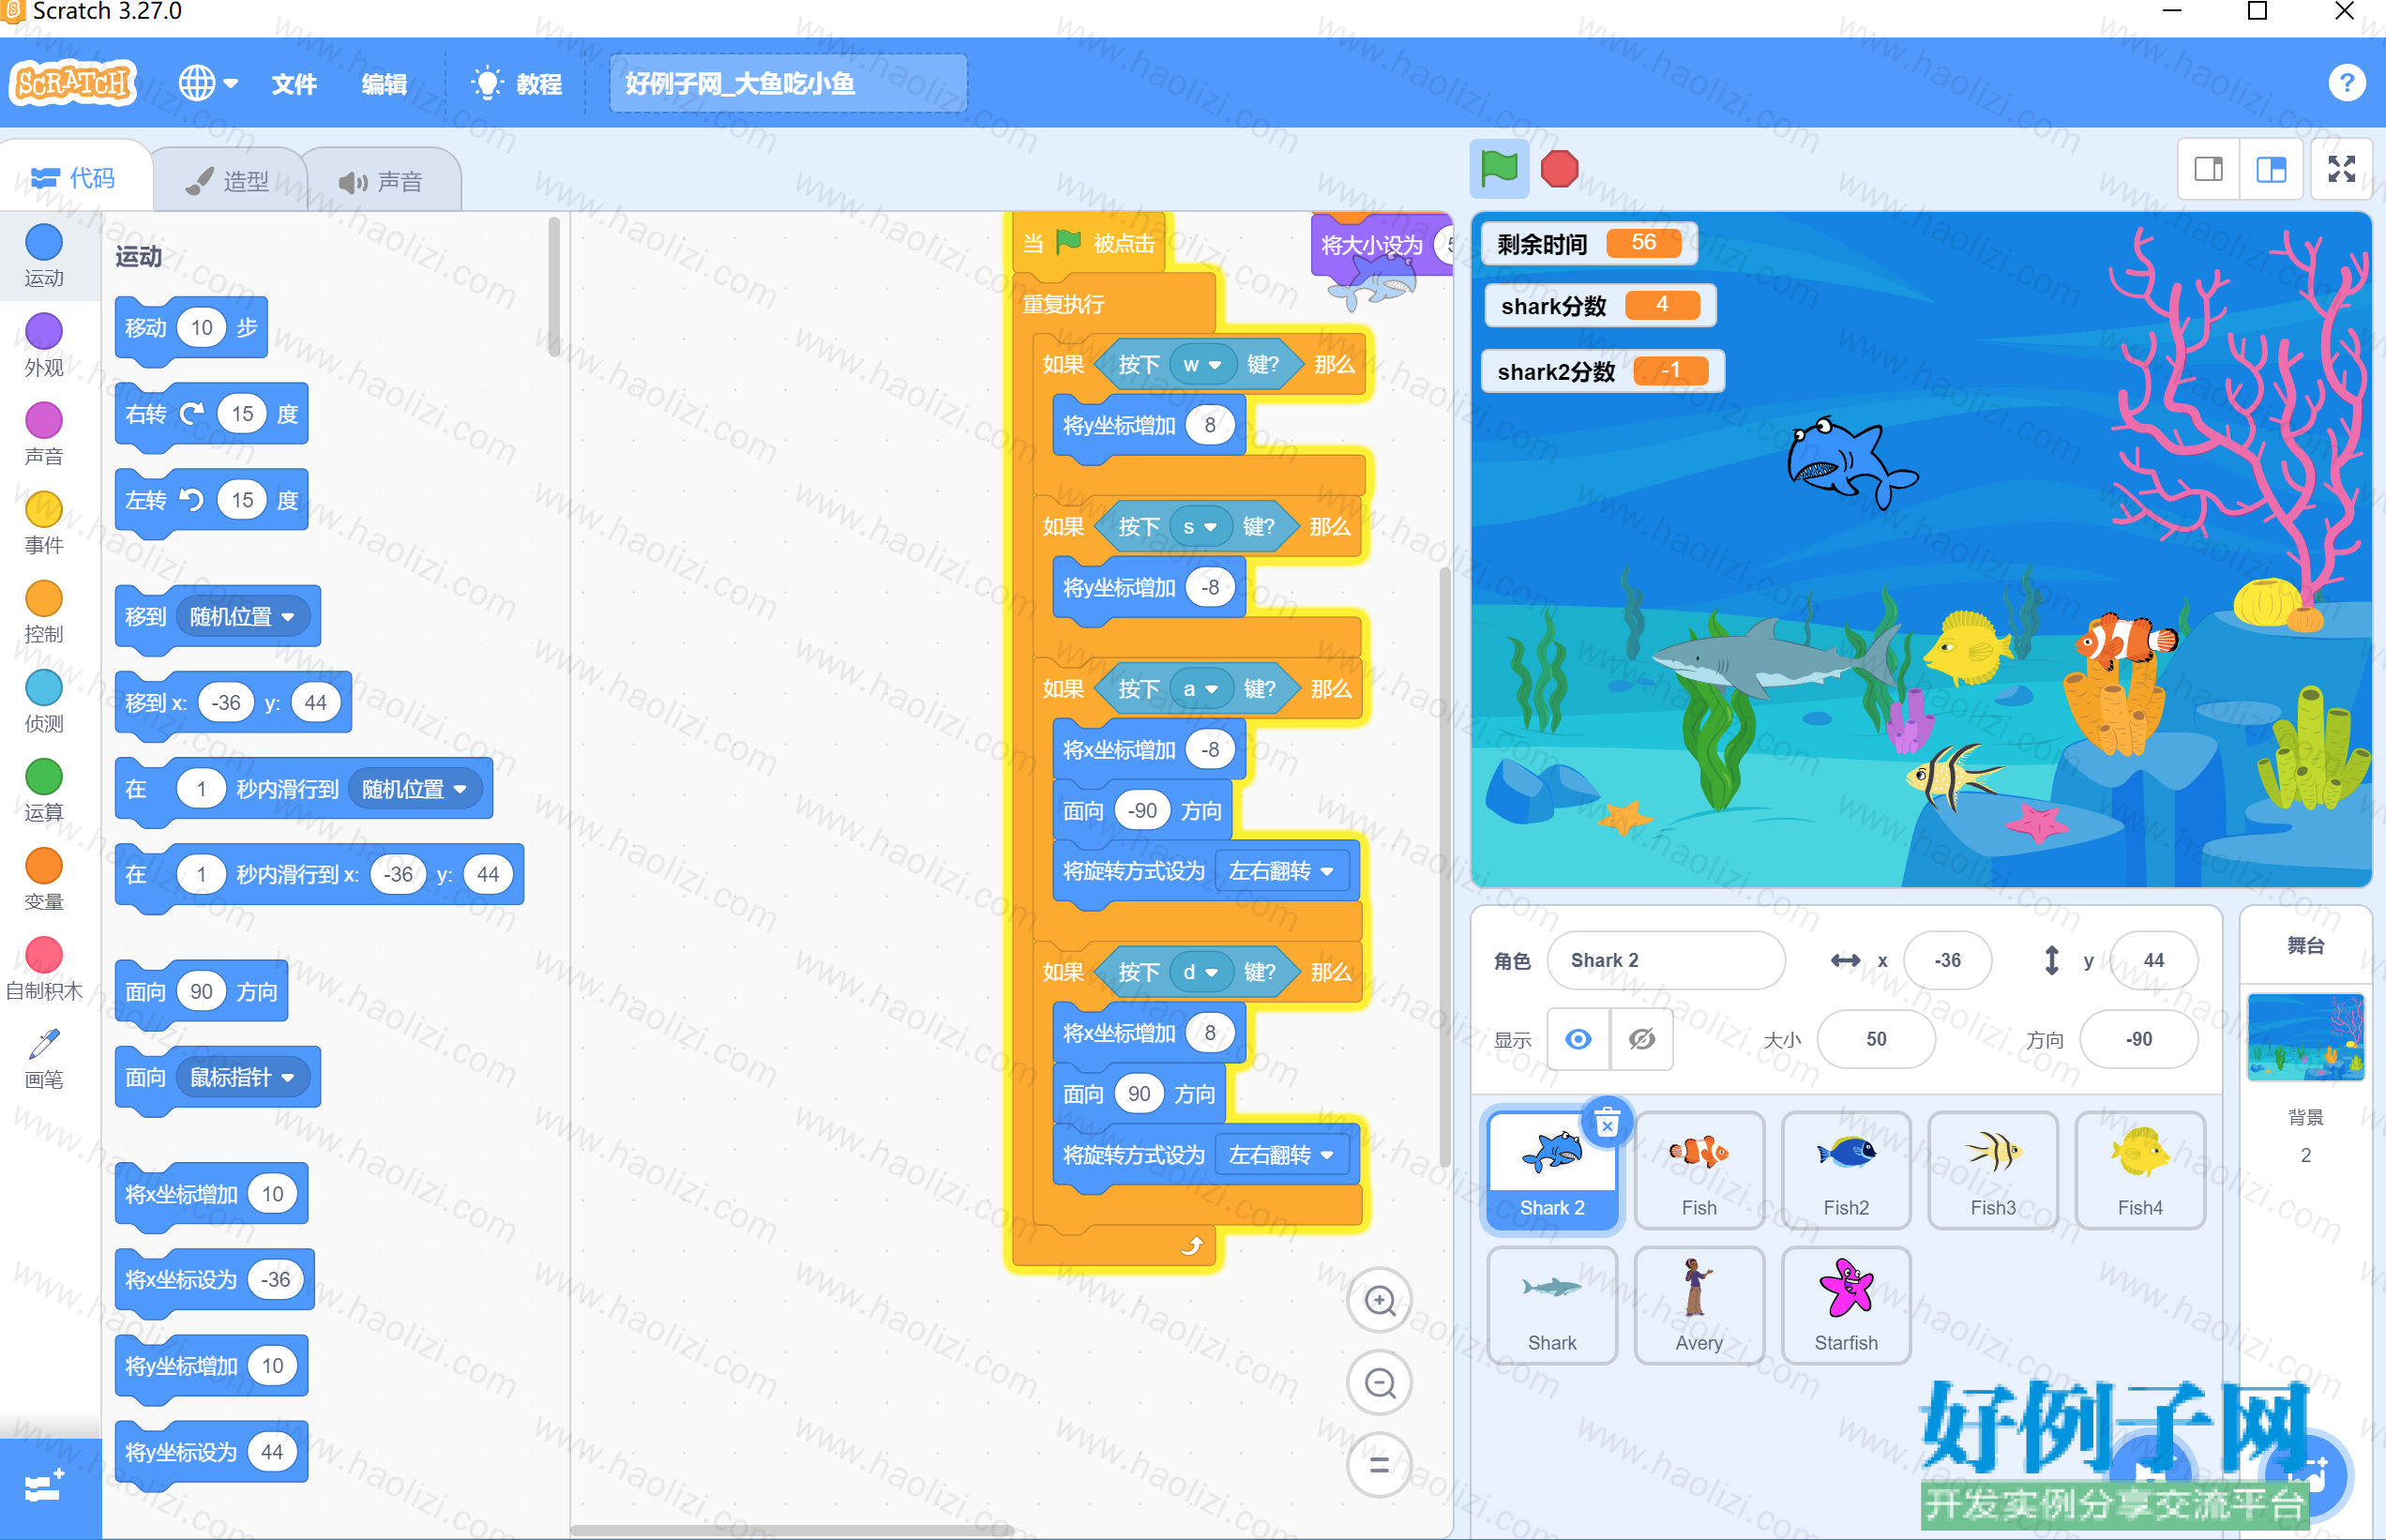Select the 控制 control category
The width and height of the screenshot is (2386, 1540).
tap(44, 612)
